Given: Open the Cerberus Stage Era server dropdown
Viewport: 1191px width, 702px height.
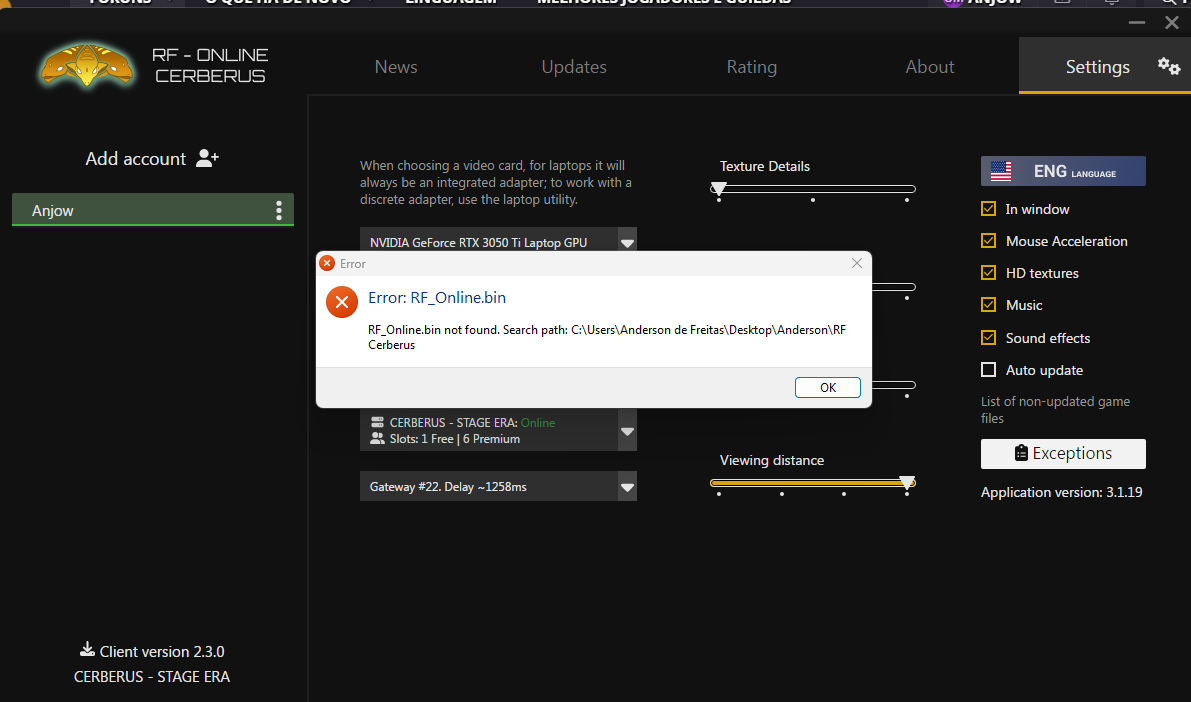Looking at the screenshot, I should coord(627,431).
